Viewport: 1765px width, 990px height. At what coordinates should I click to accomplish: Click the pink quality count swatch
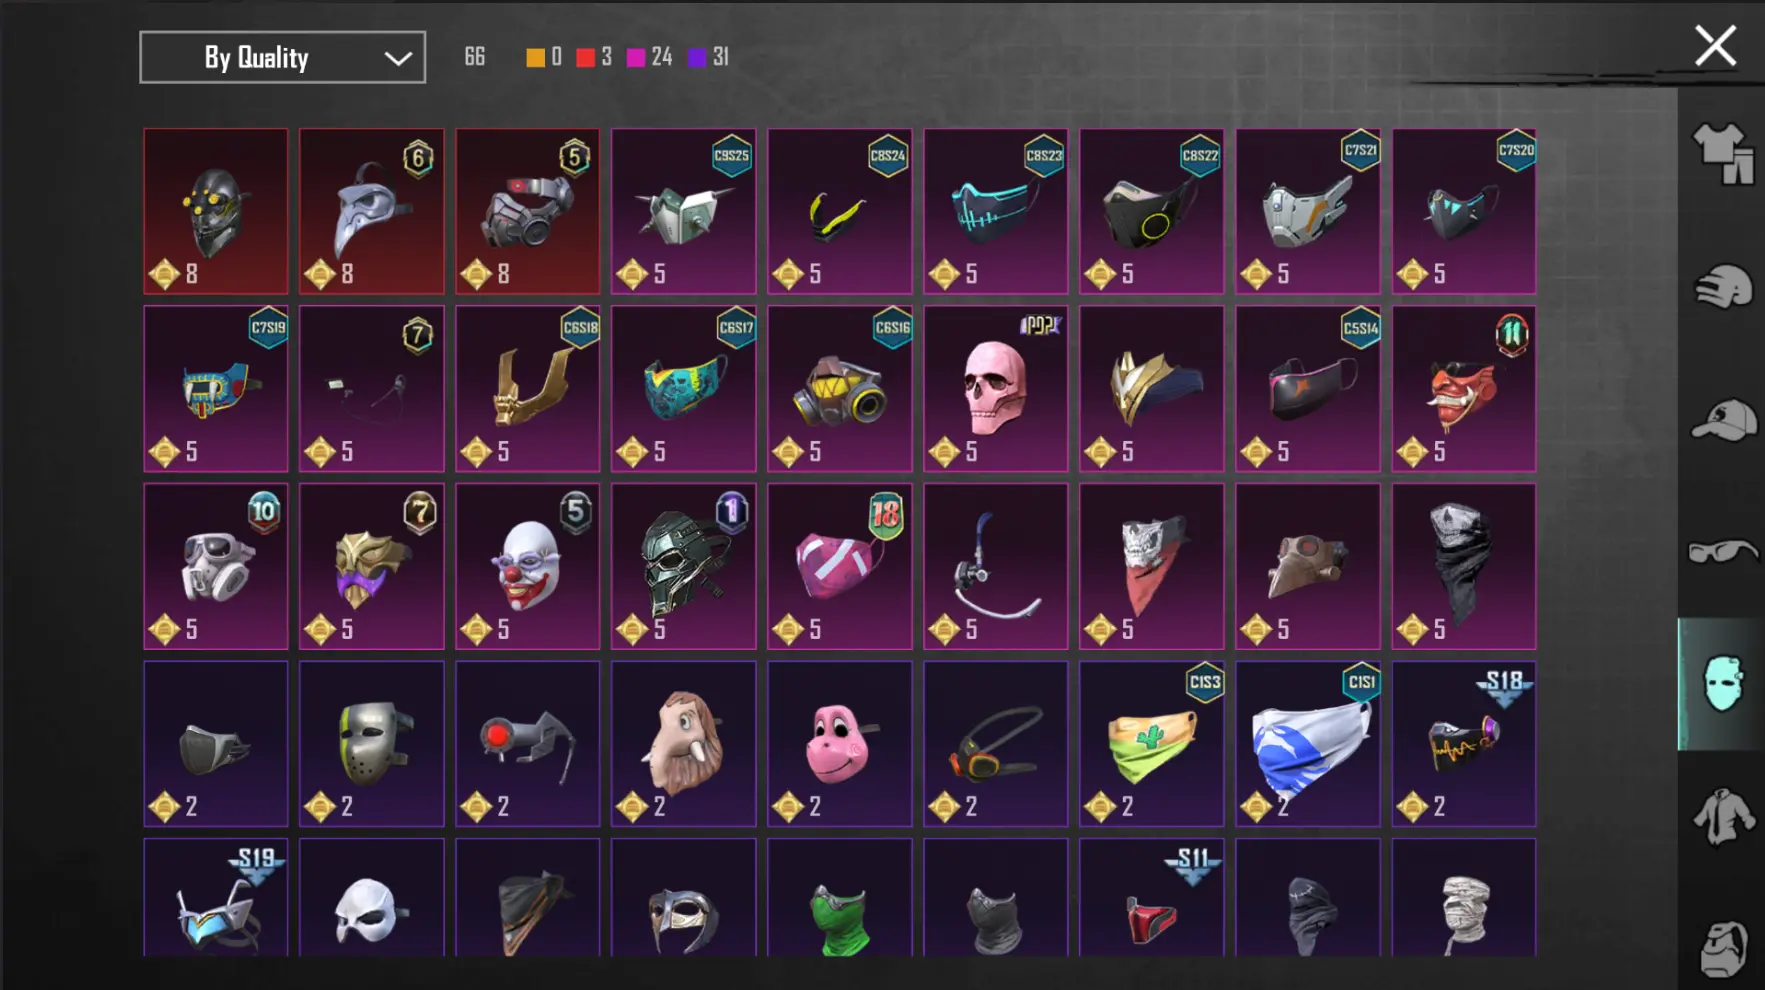click(636, 57)
